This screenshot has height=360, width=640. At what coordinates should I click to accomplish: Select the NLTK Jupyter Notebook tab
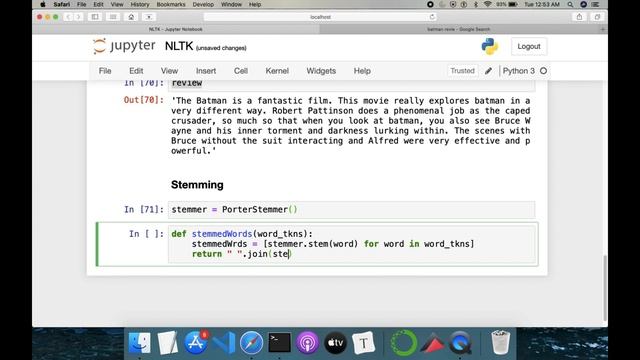pyautogui.click(x=176, y=29)
